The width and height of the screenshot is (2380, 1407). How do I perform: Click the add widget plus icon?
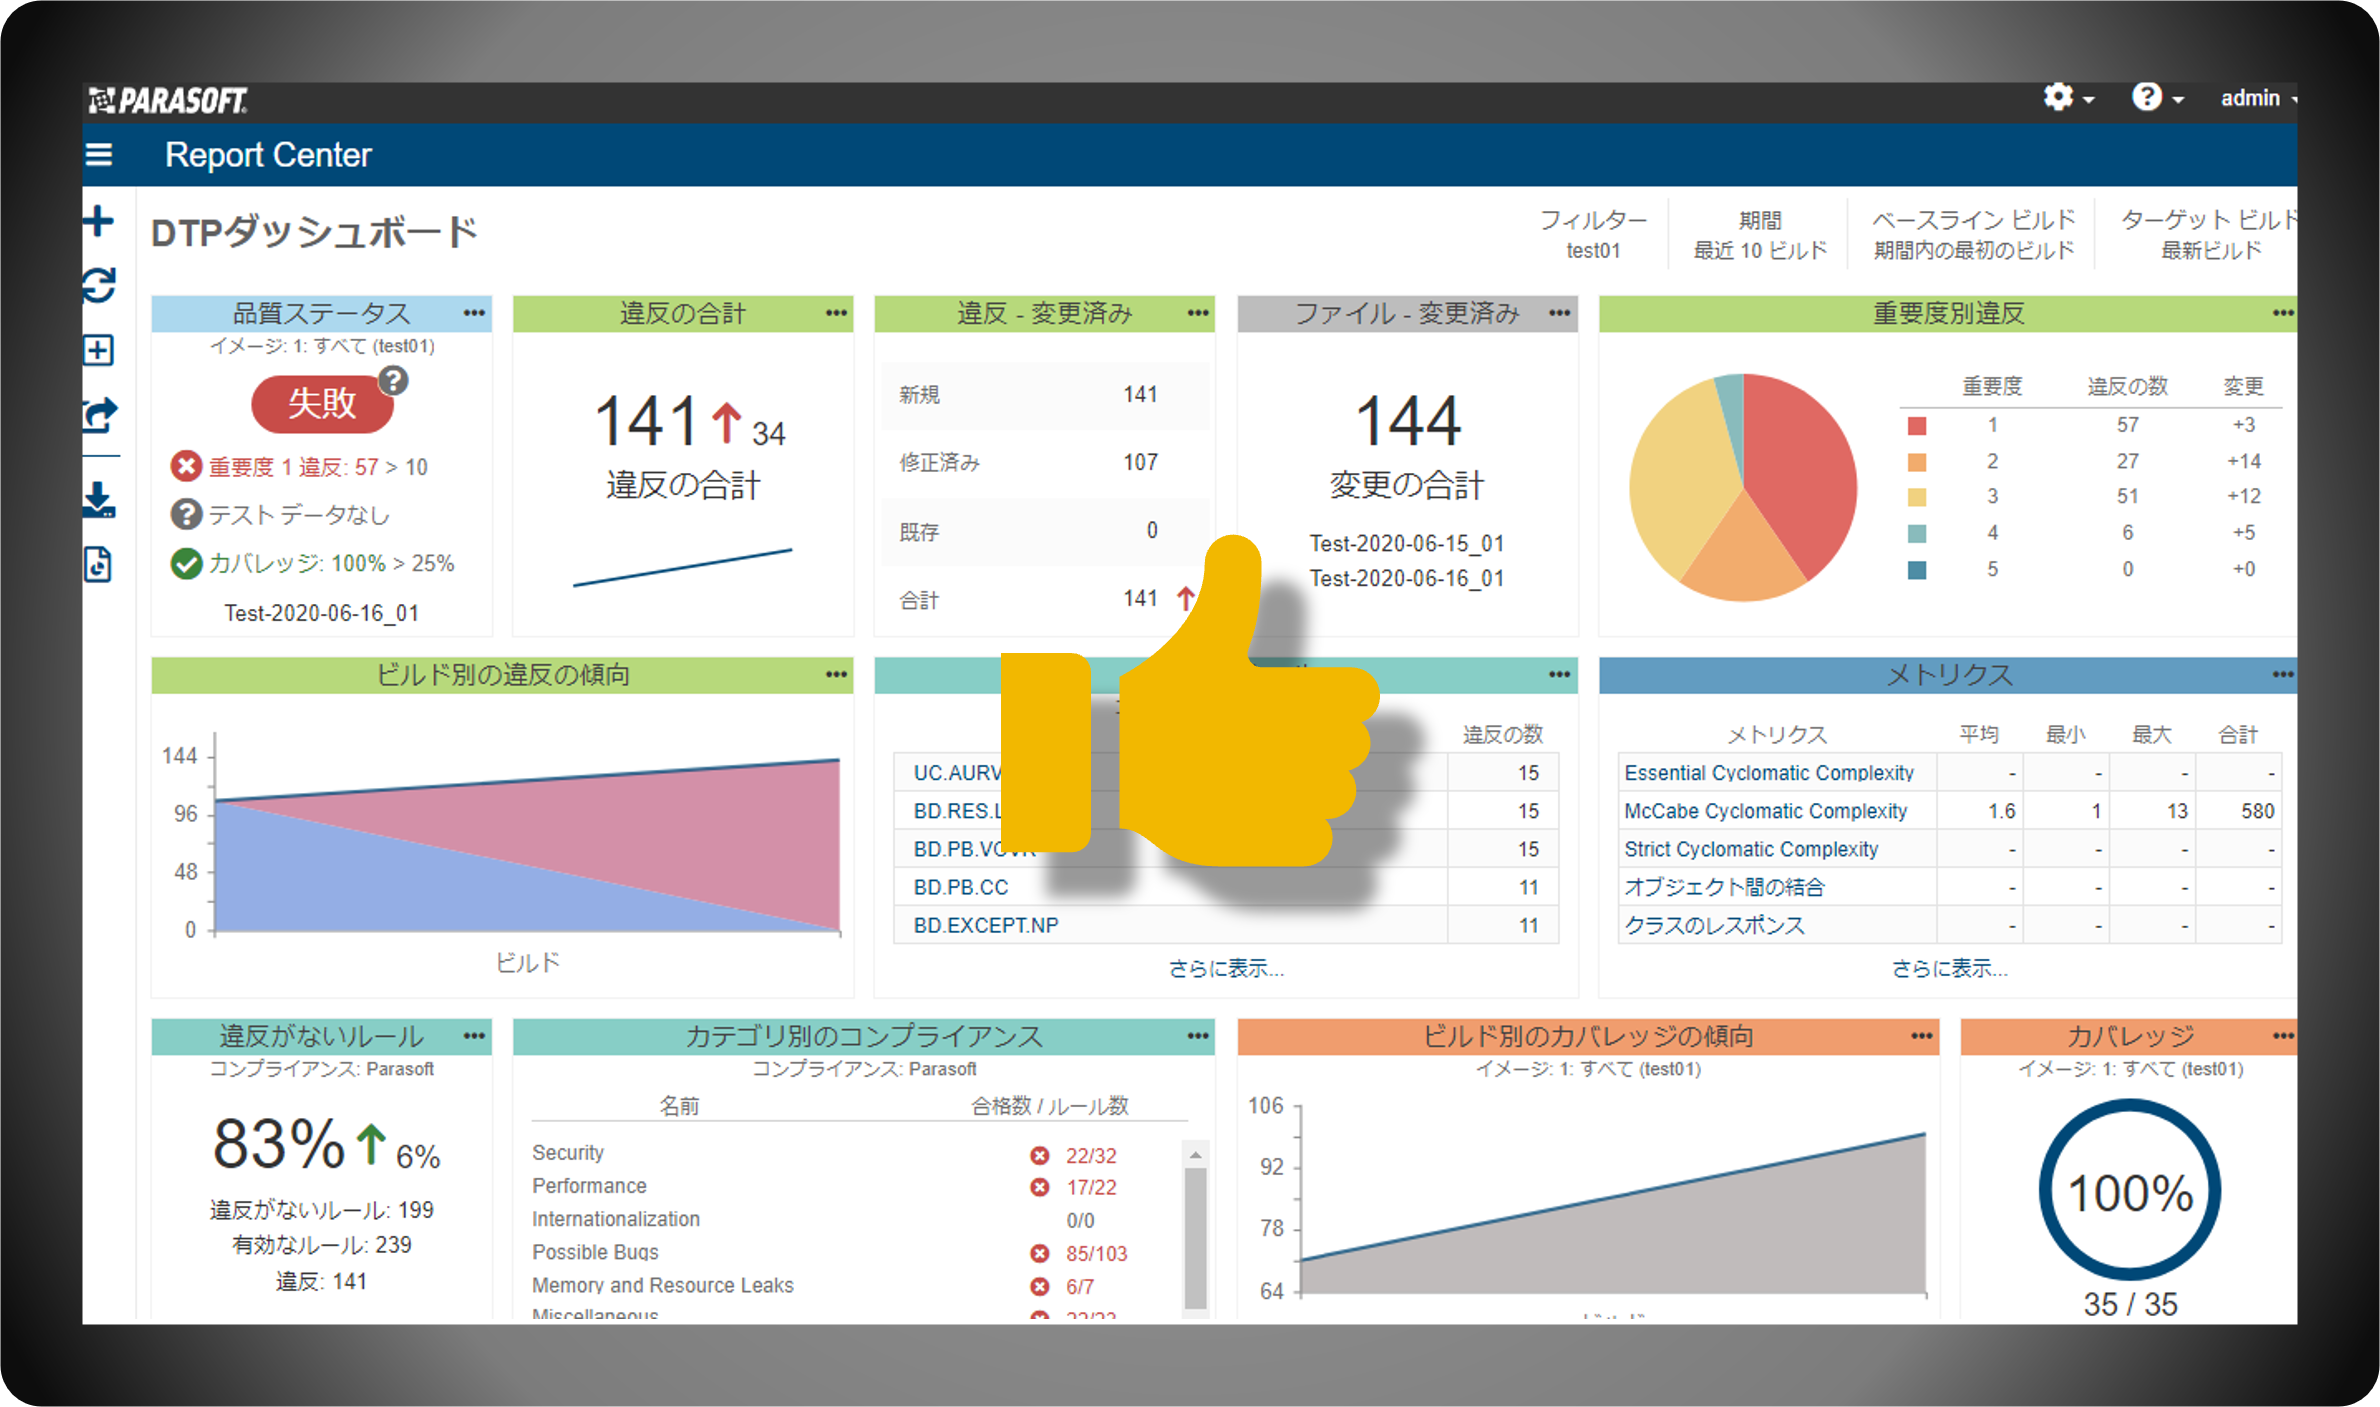point(98,221)
